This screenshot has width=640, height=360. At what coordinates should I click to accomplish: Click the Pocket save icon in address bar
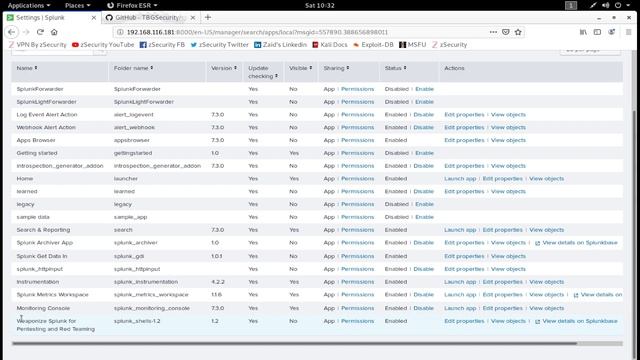tap(505, 32)
